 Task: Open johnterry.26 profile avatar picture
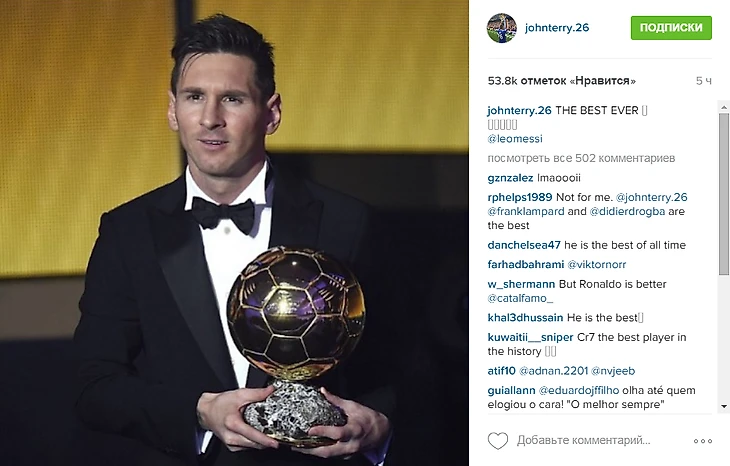[x=502, y=28]
